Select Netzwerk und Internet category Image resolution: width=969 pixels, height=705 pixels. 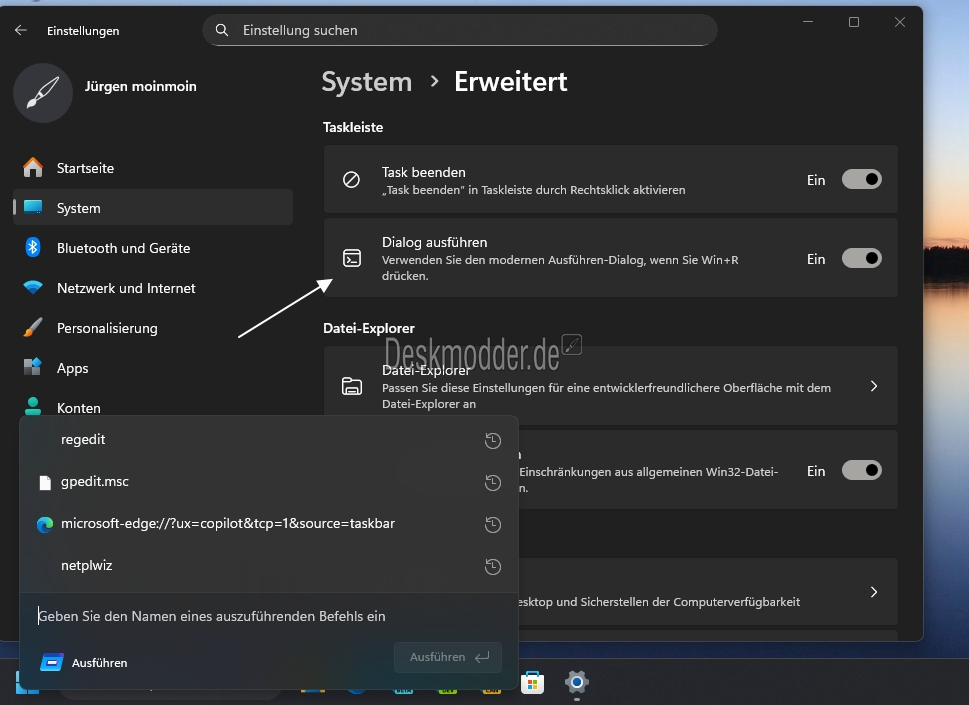pos(126,288)
